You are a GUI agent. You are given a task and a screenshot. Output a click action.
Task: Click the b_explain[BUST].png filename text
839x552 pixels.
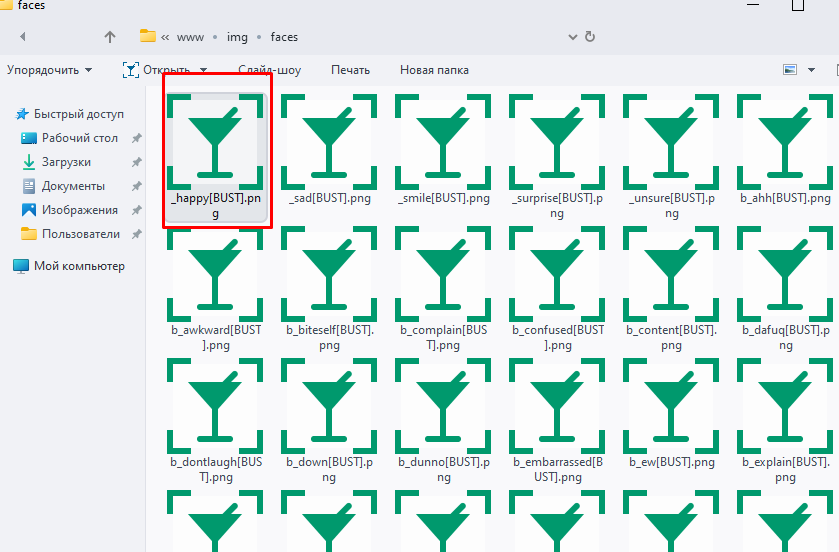coord(785,469)
